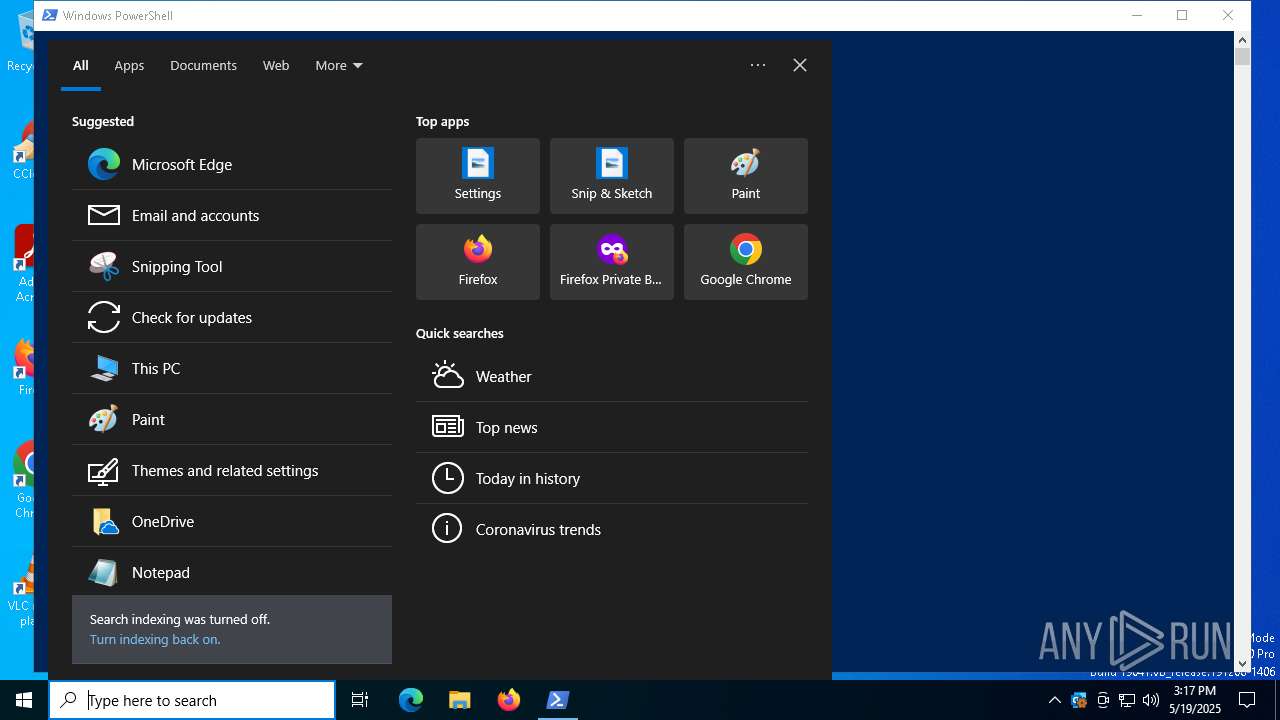Click Turn indexing back on link
Screen dimensions: 1280x720
[155, 639]
